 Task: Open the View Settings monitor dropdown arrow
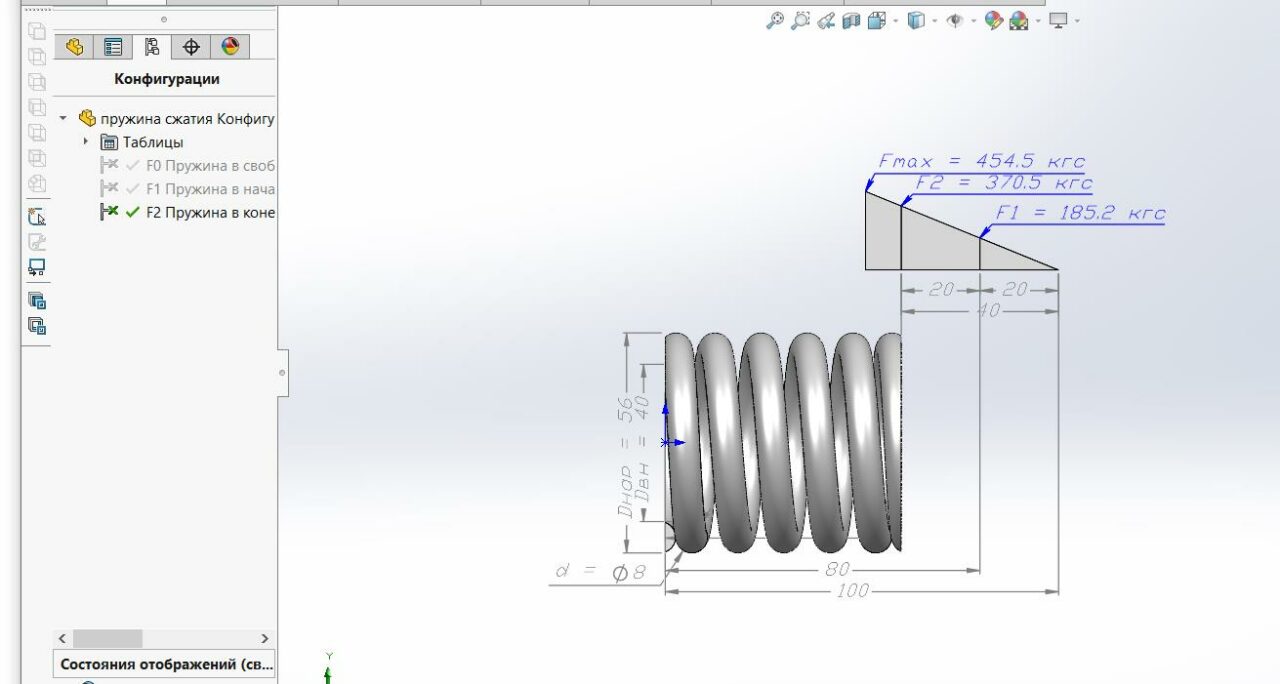click(x=1077, y=21)
